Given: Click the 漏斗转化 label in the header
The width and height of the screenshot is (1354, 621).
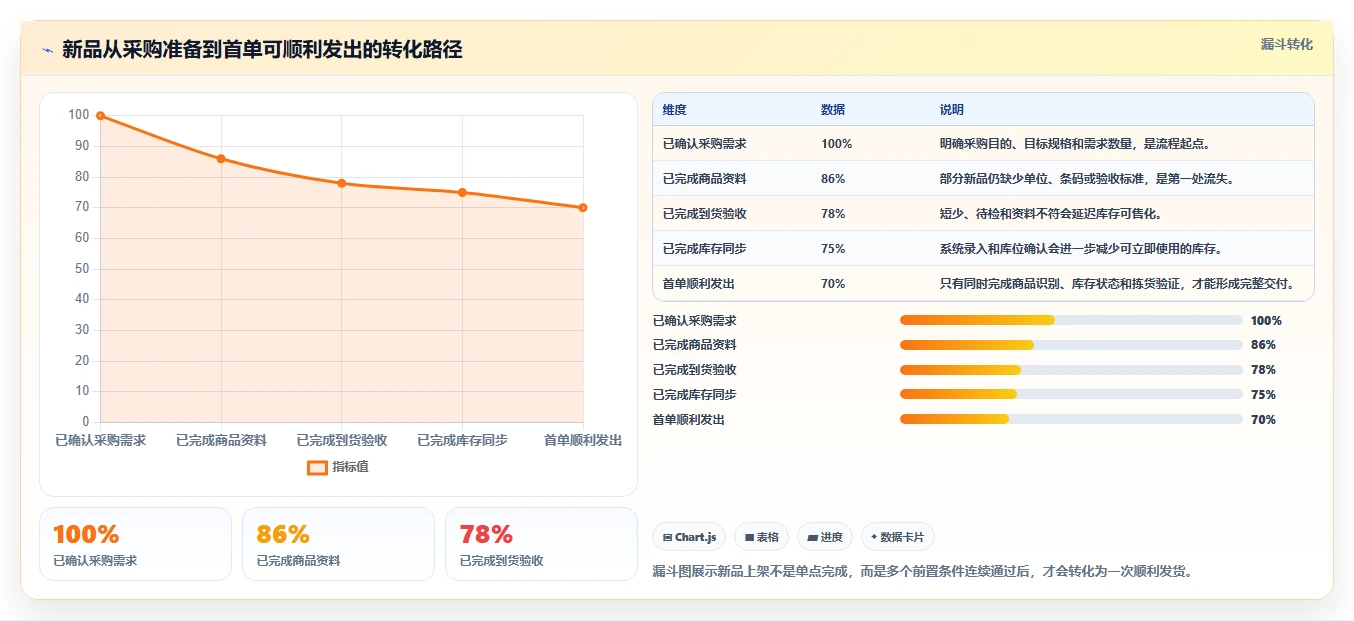Looking at the screenshot, I should pos(1286,45).
